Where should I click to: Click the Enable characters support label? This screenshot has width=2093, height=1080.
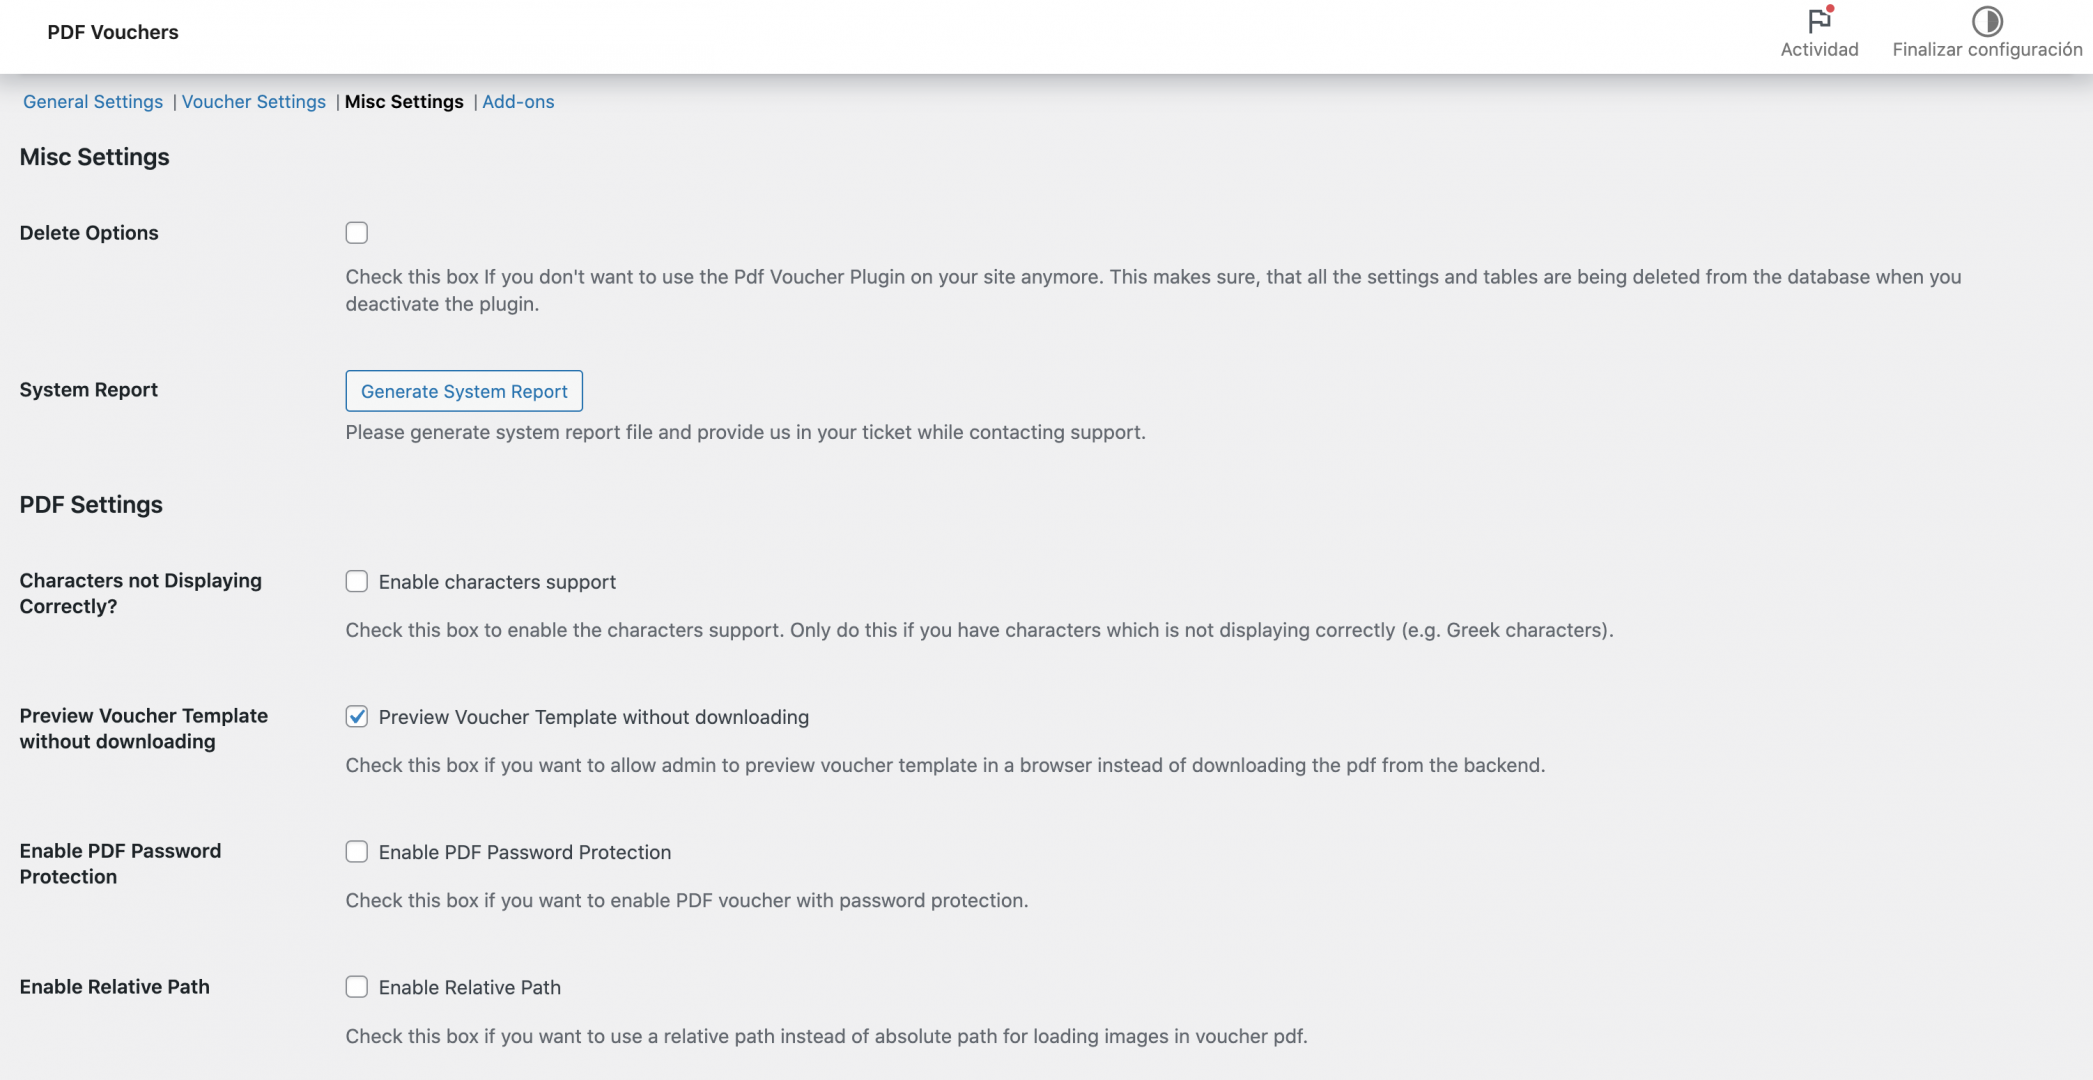(x=497, y=582)
